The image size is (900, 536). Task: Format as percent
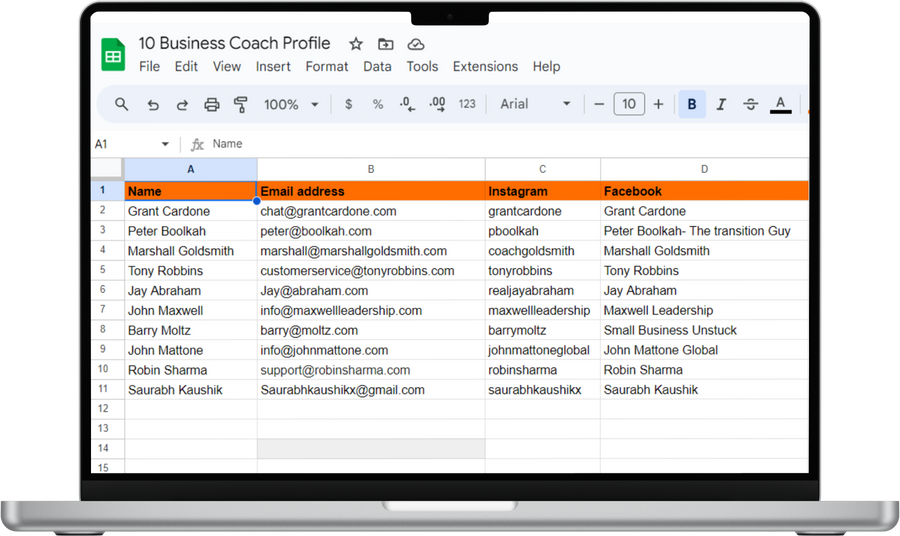[x=378, y=104]
